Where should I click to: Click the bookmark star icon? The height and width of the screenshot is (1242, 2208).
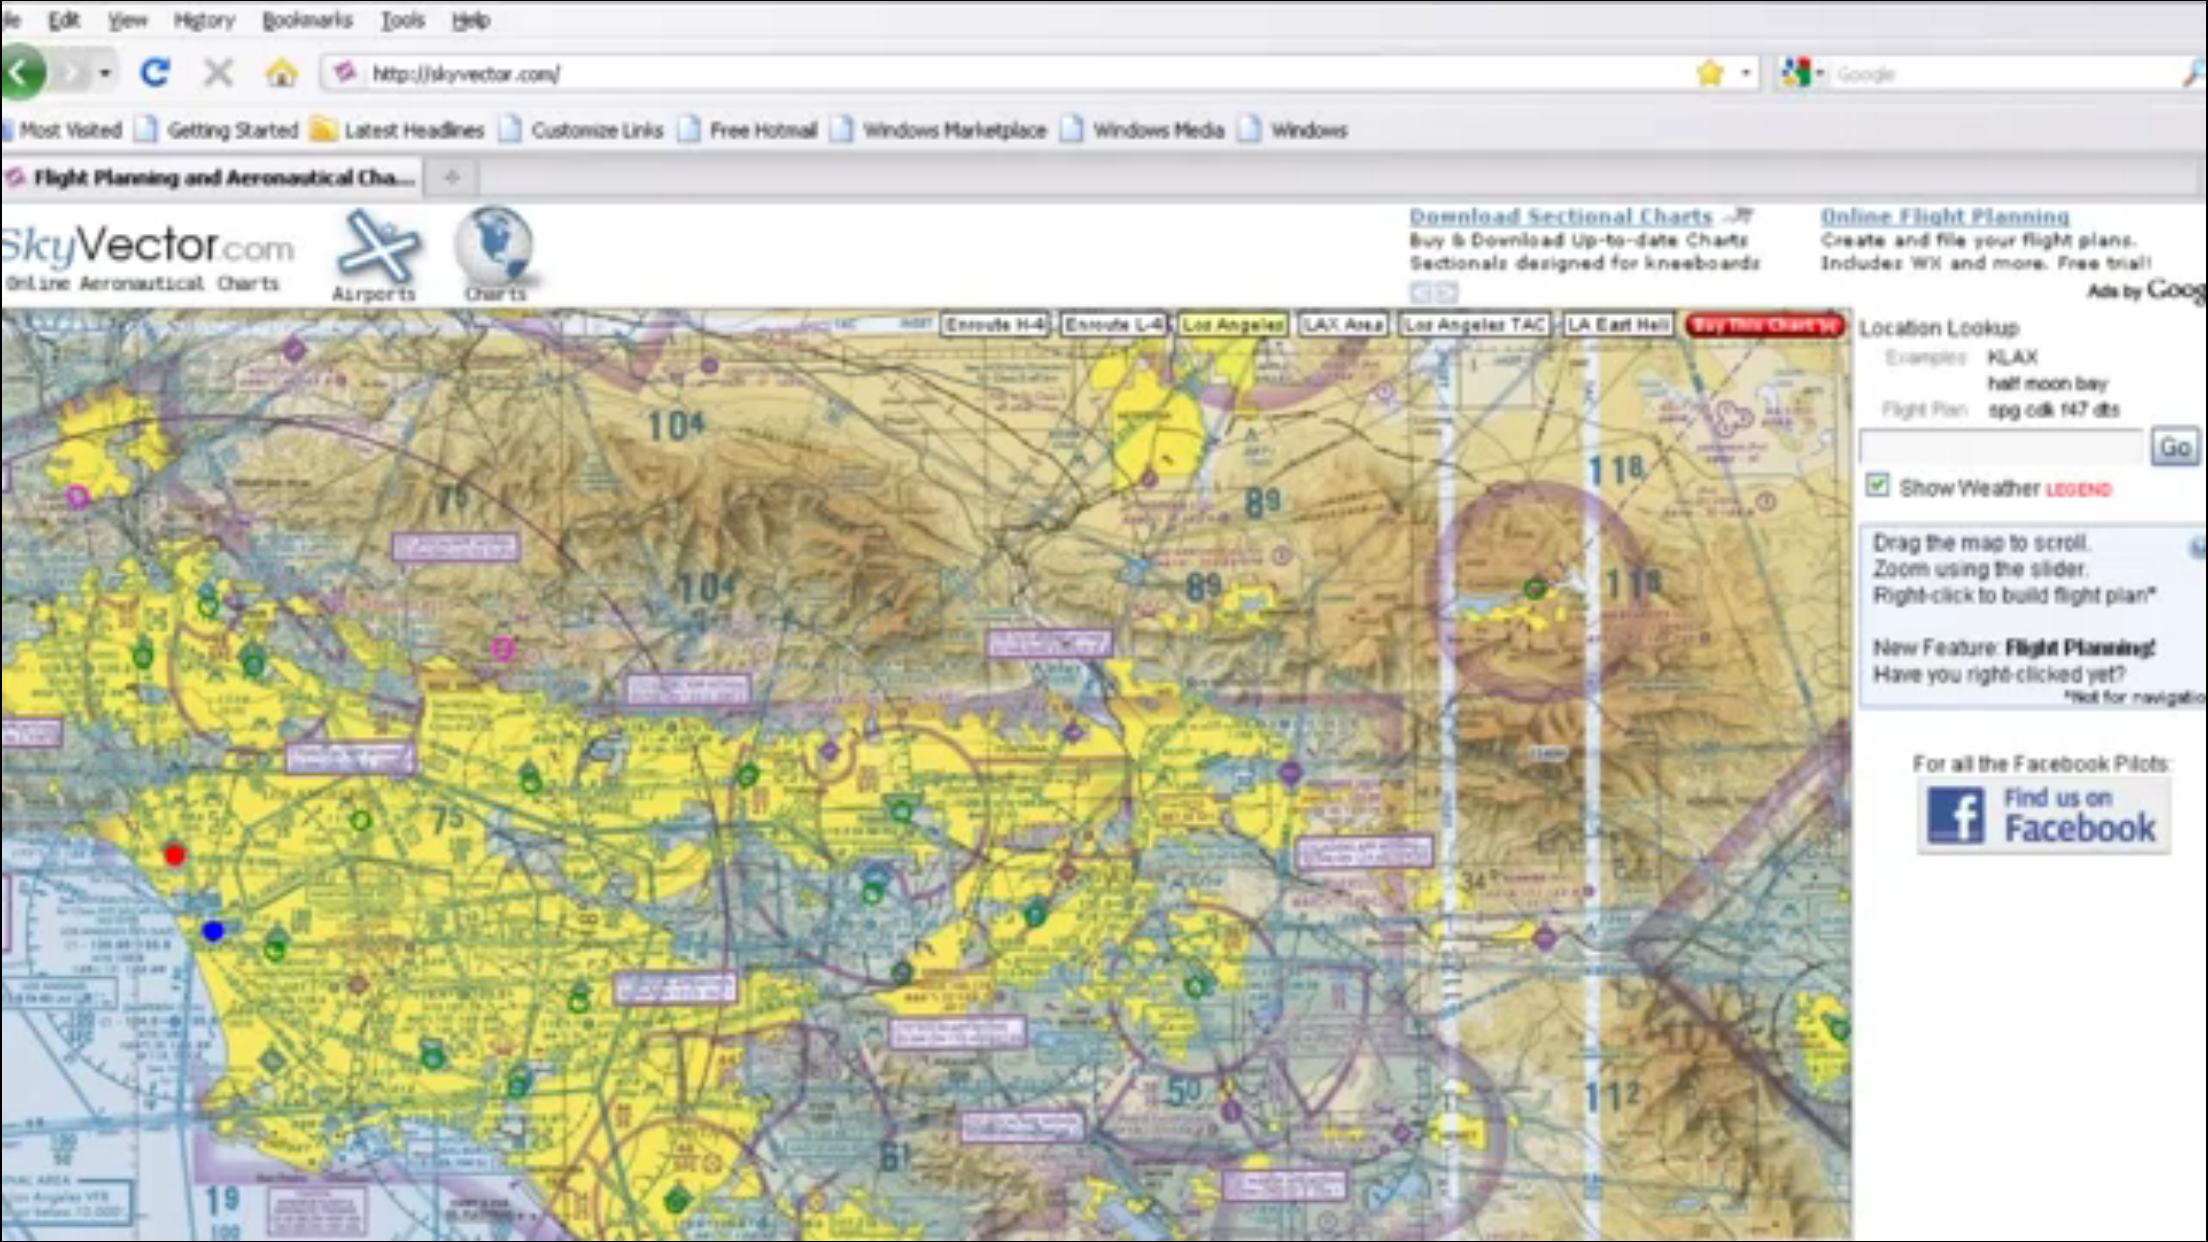1710,73
